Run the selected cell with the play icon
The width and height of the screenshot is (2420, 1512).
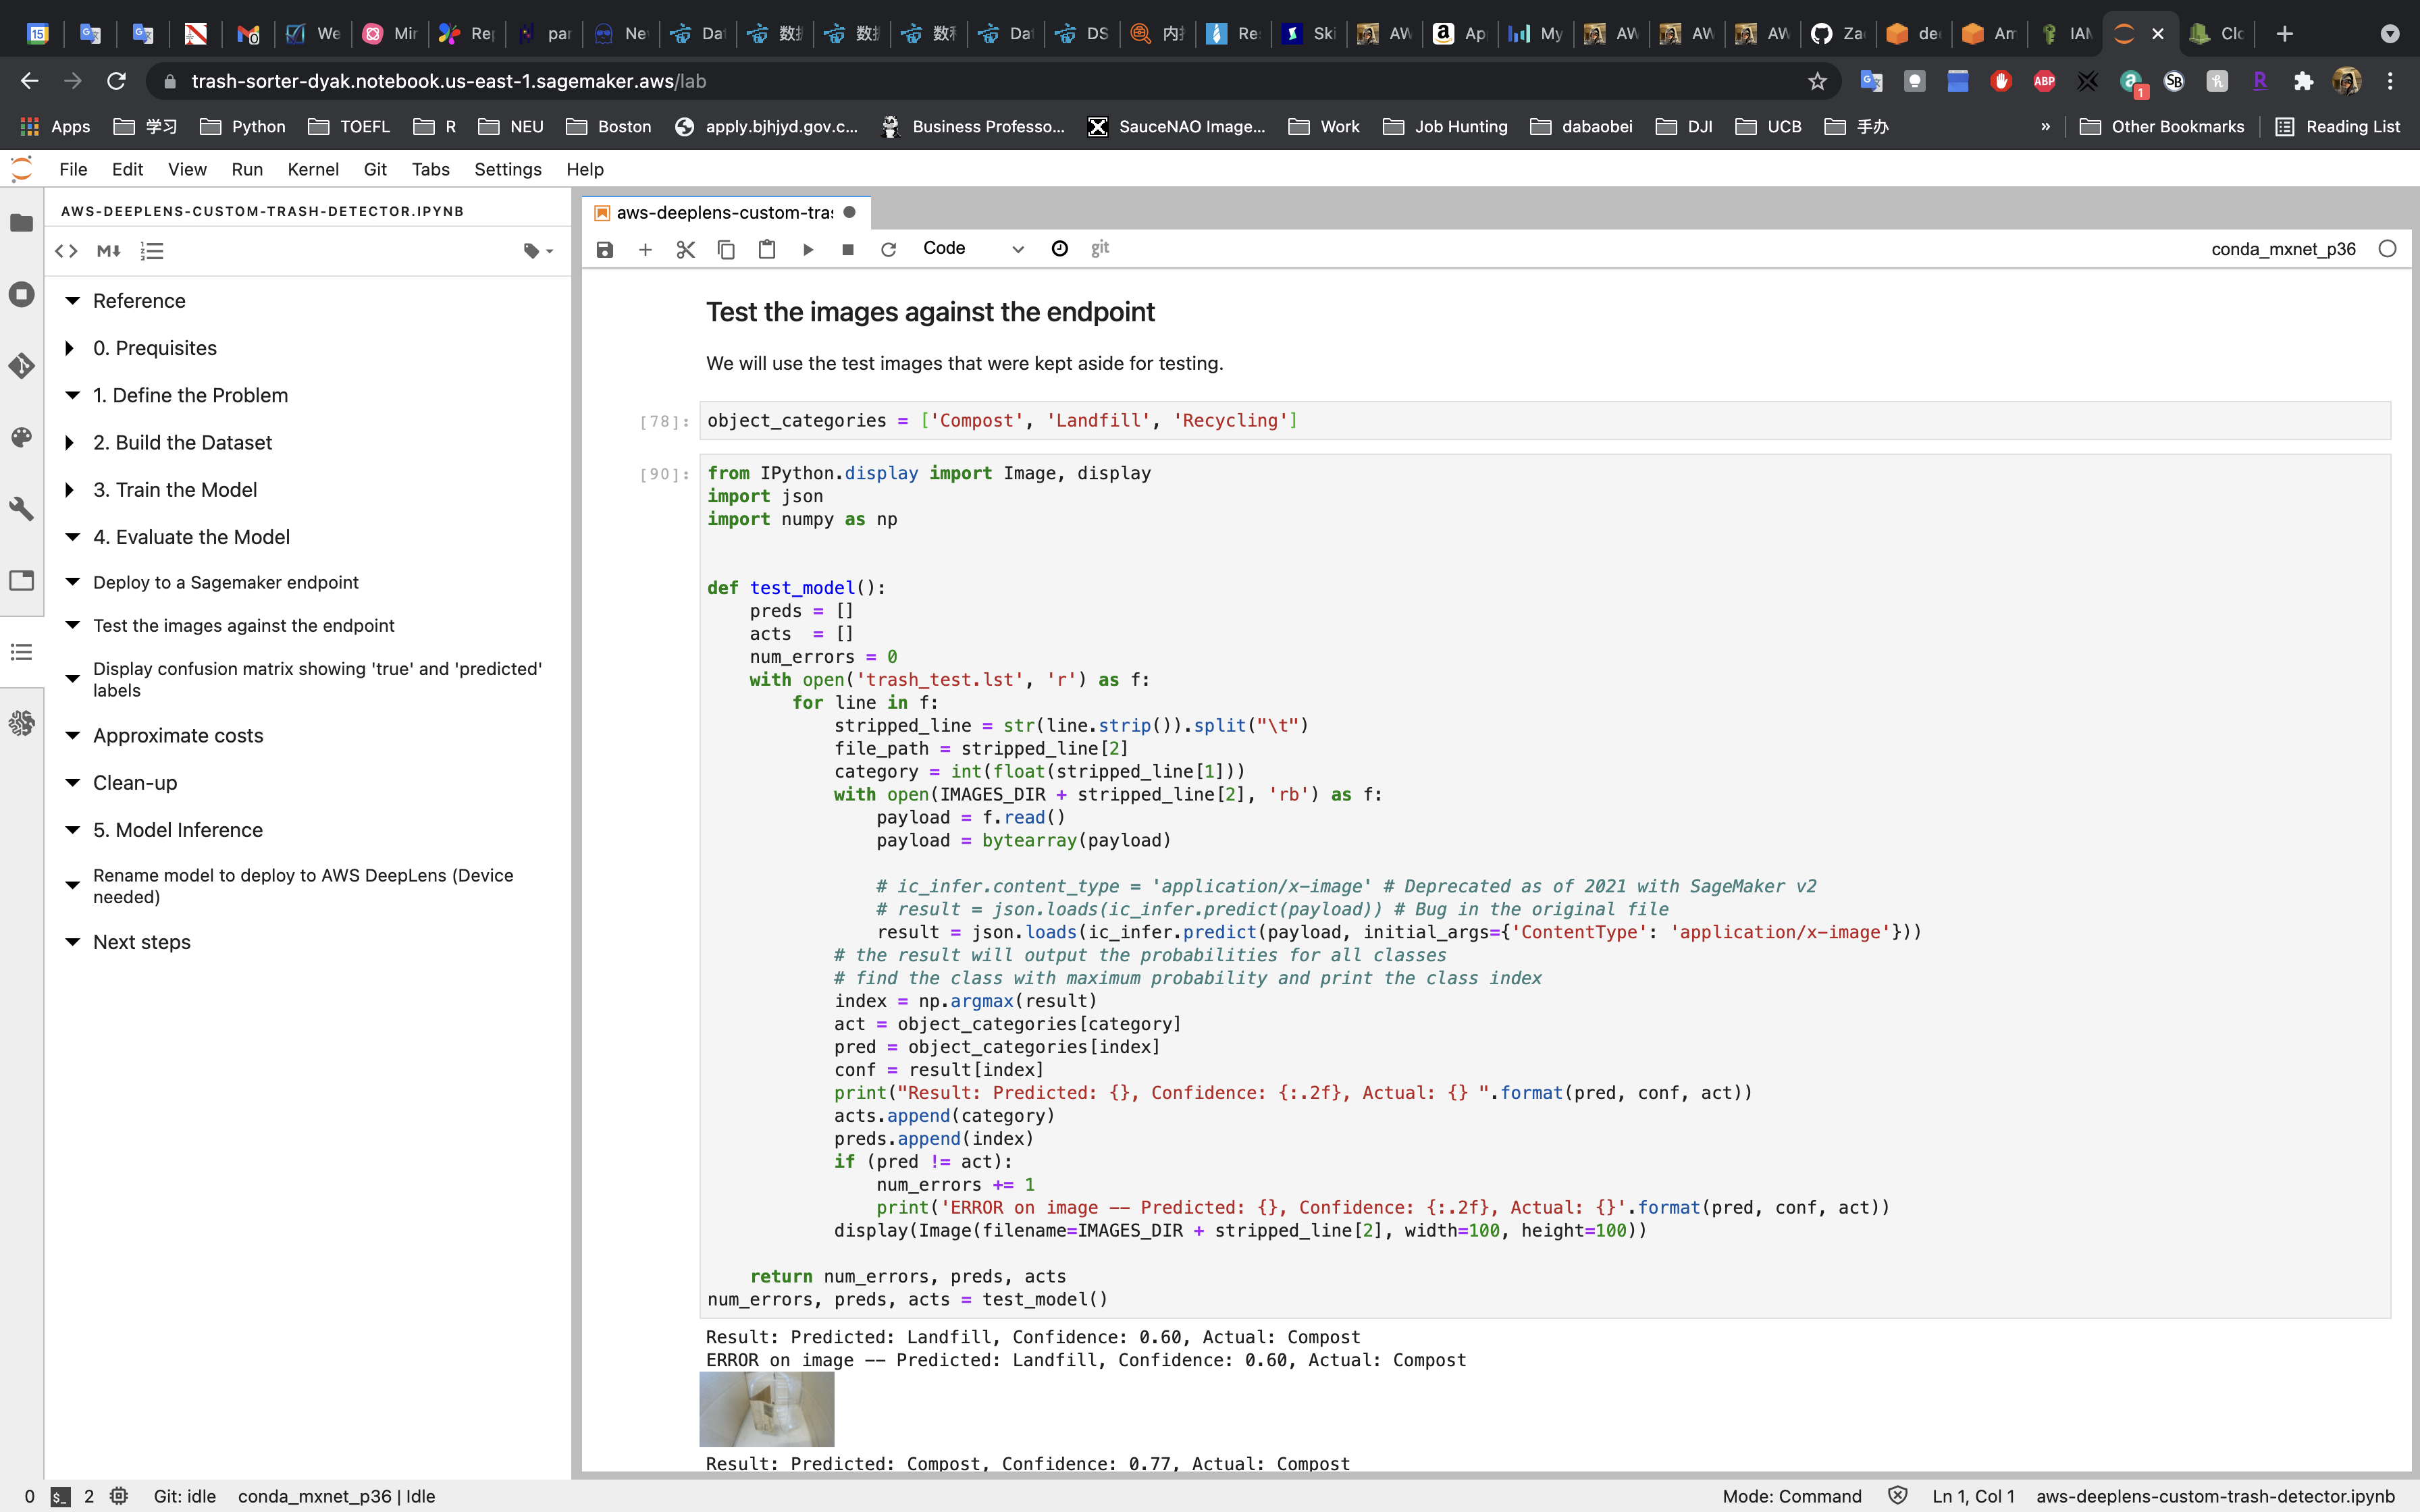(808, 249)
